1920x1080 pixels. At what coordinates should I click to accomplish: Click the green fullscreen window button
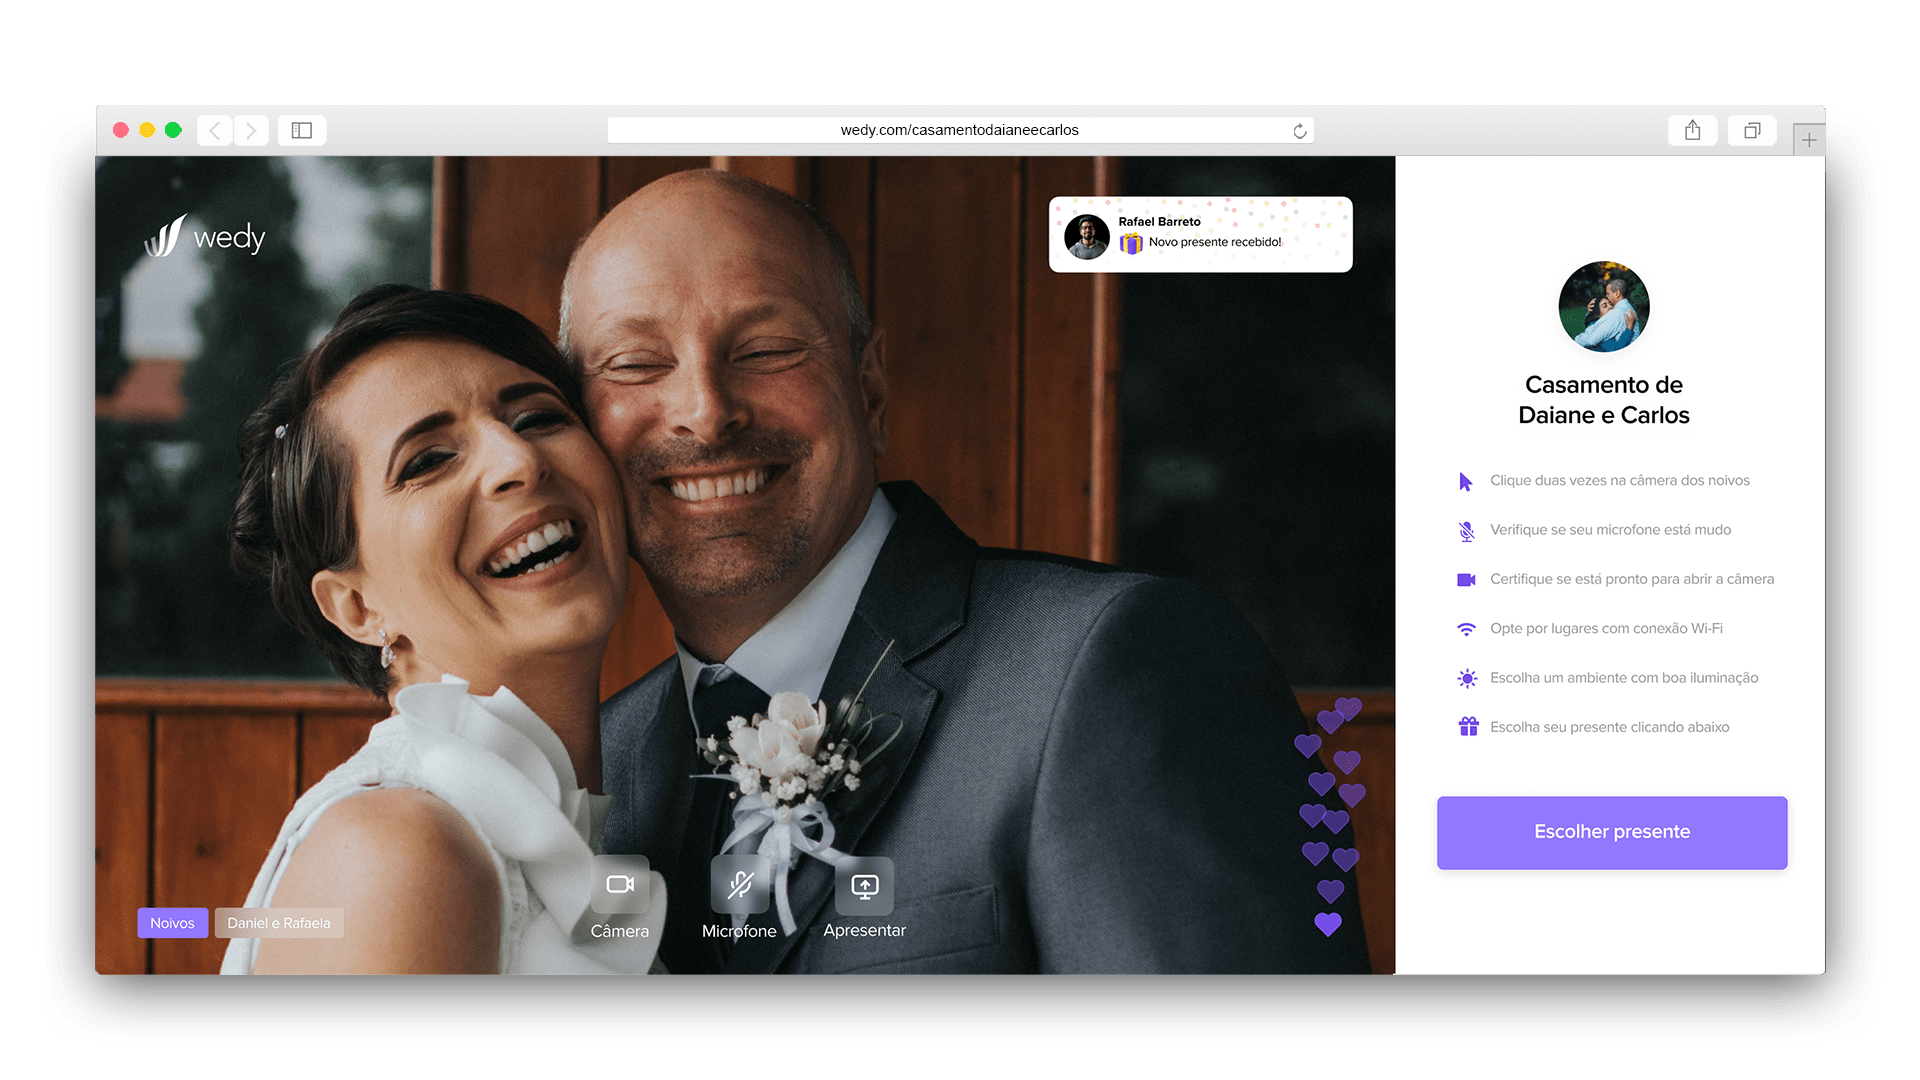pos(173,130)
